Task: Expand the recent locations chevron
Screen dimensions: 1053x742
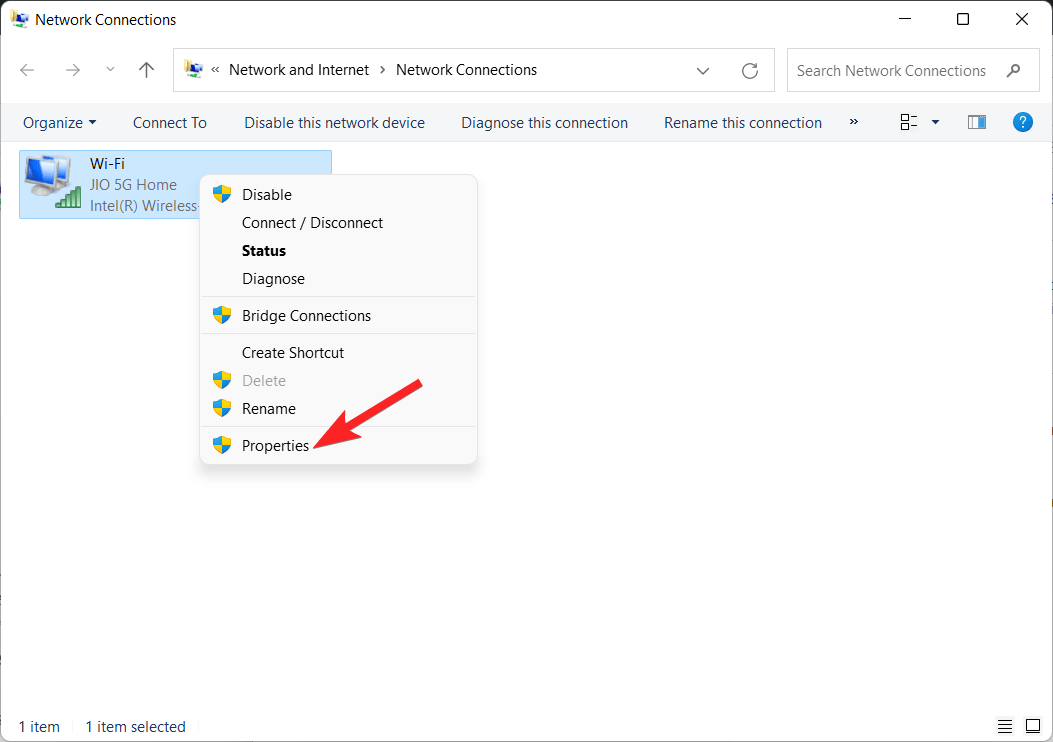Action: [x=110, y=70]
